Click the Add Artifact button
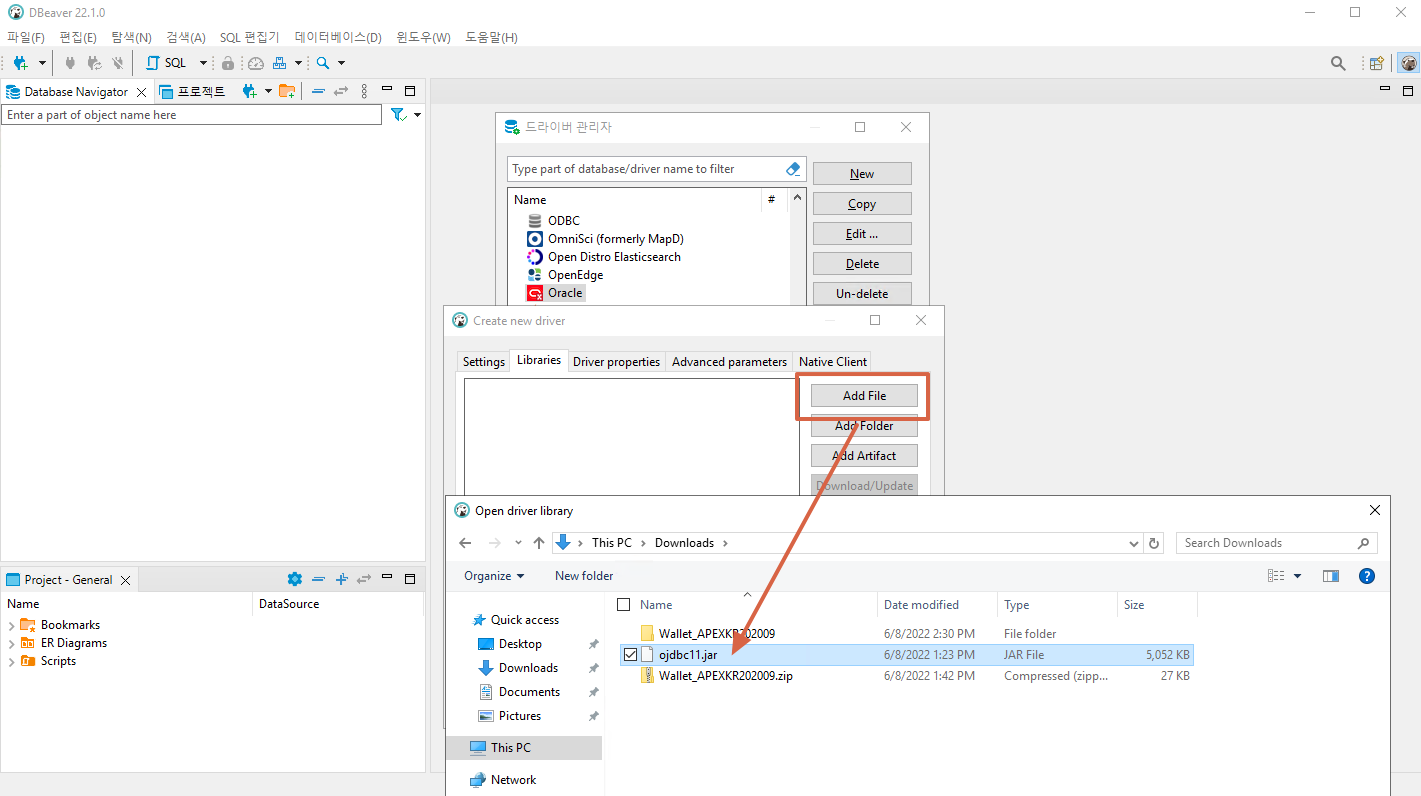 pos(864,455)
